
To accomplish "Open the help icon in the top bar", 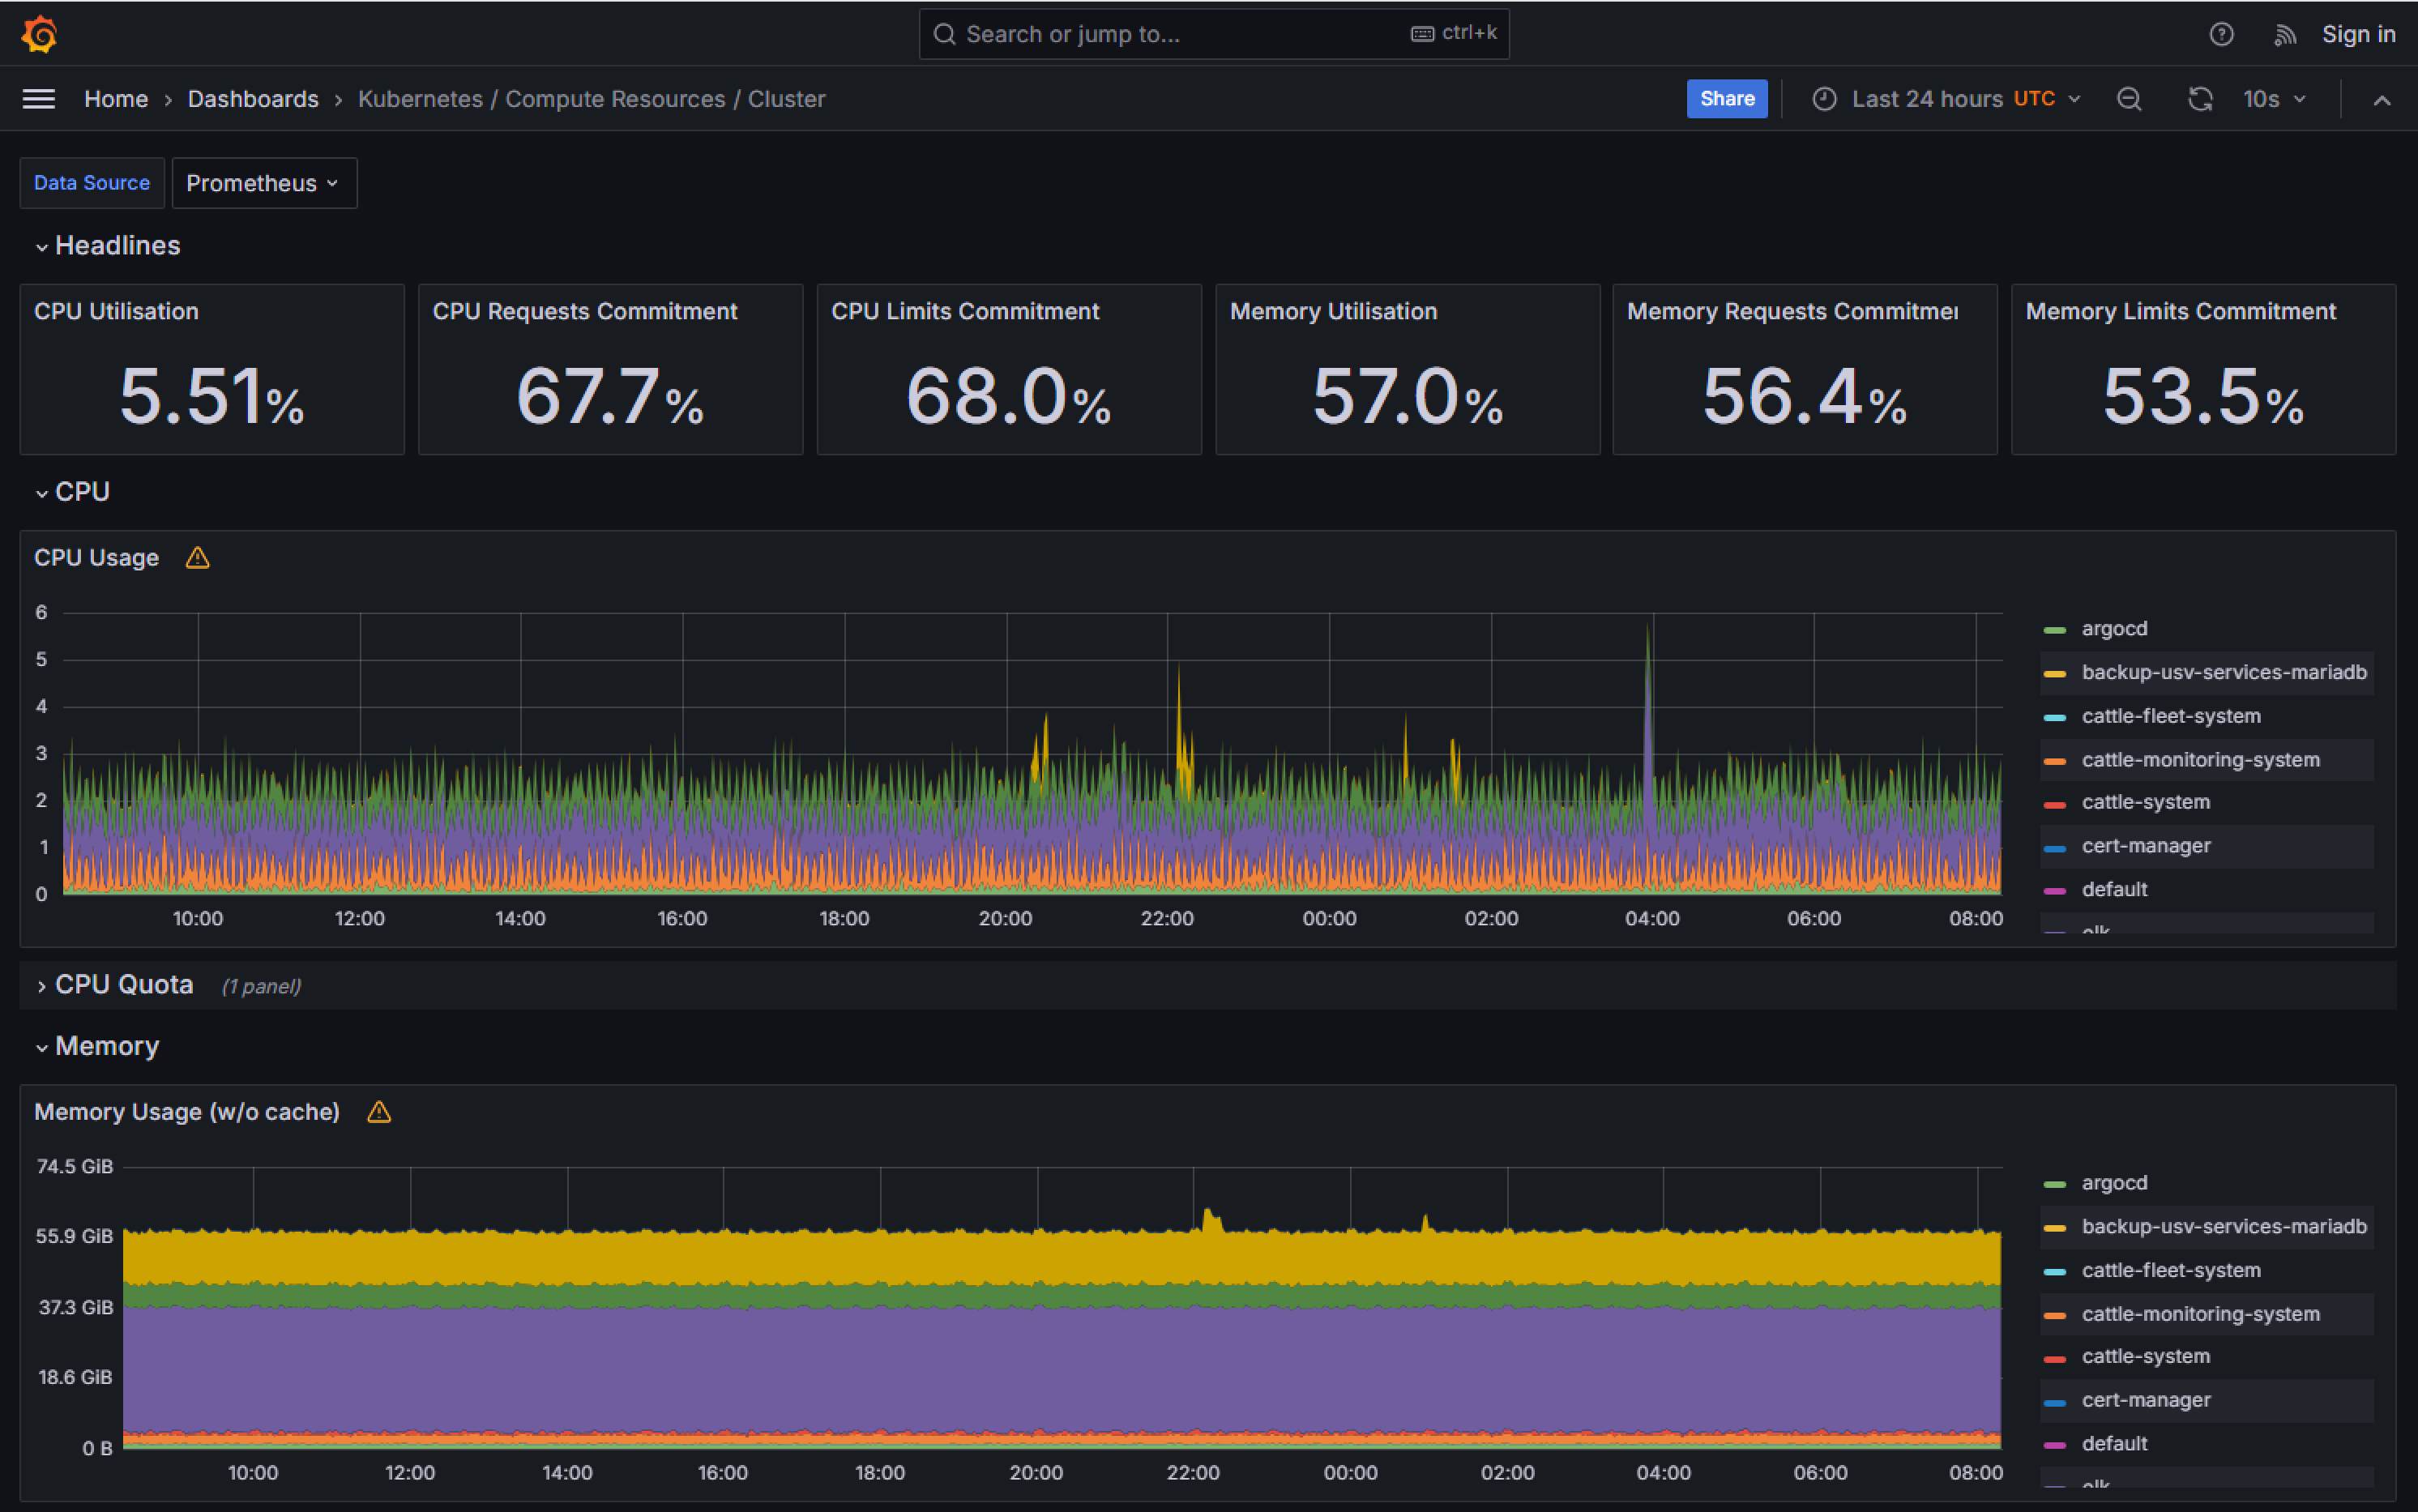I will [x=2222, y=33].
